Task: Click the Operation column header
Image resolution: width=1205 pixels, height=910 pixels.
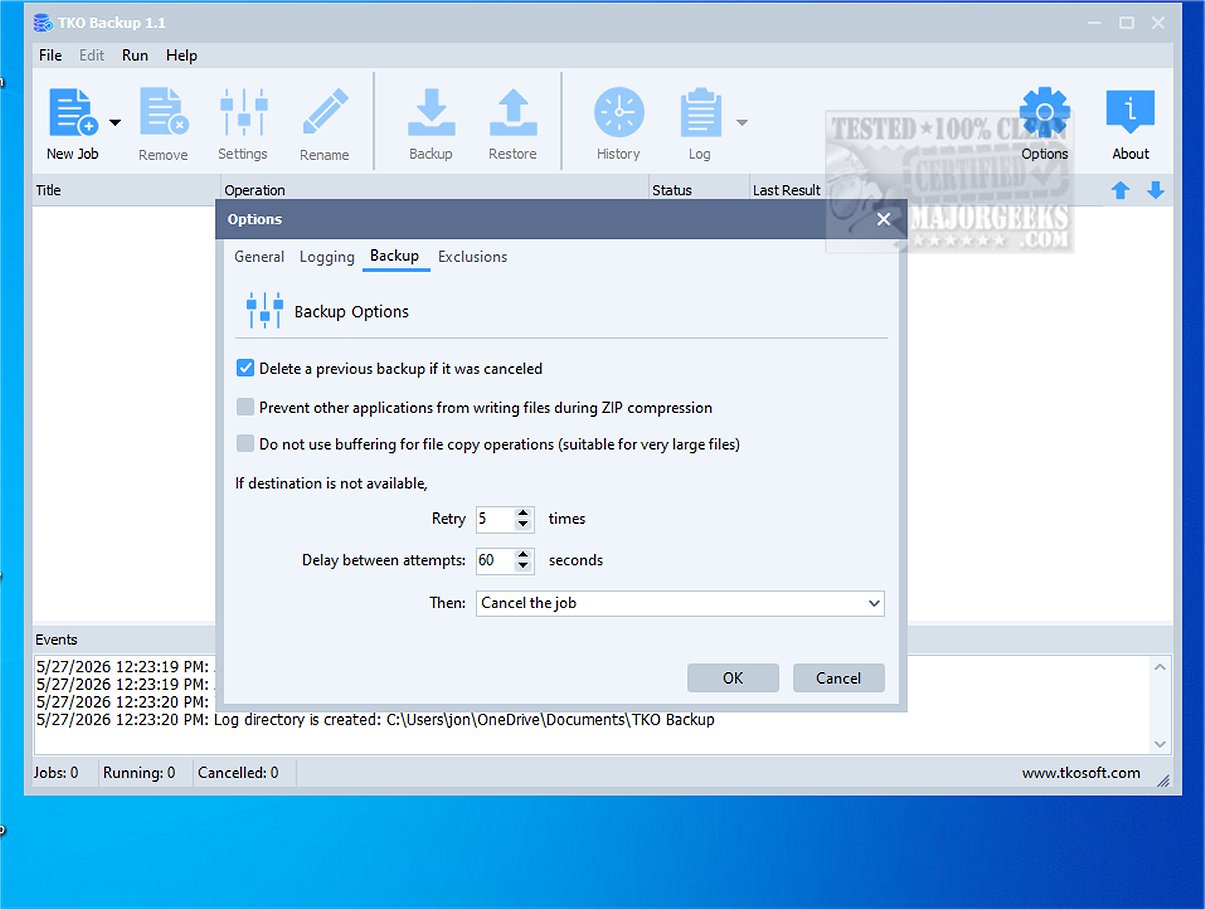Action: [x=434, y=190]
